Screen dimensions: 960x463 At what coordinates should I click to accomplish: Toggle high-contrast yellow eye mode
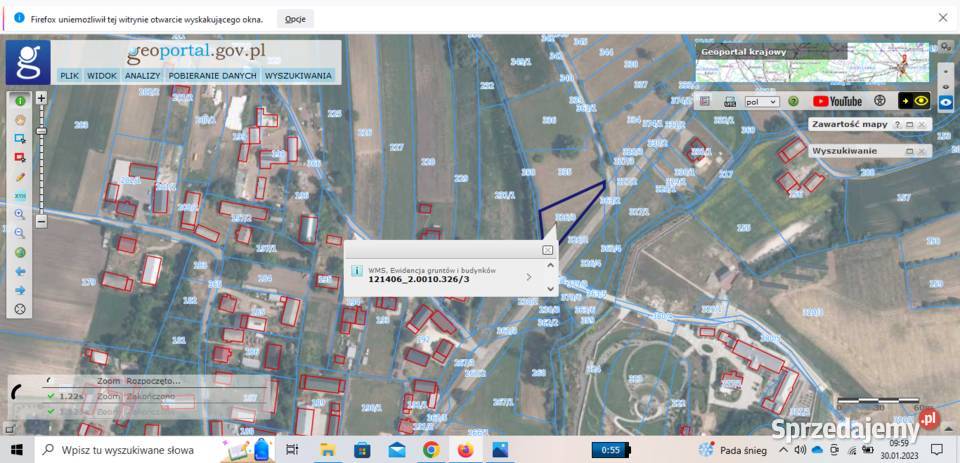[914, 101]
